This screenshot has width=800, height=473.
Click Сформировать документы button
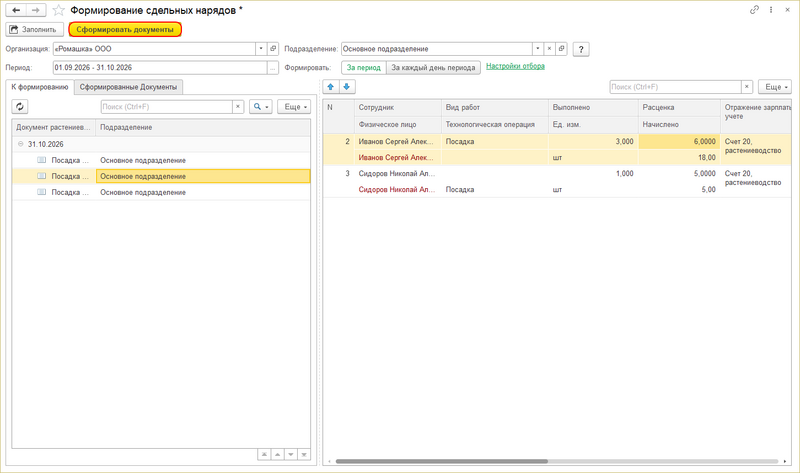(125, 30)
